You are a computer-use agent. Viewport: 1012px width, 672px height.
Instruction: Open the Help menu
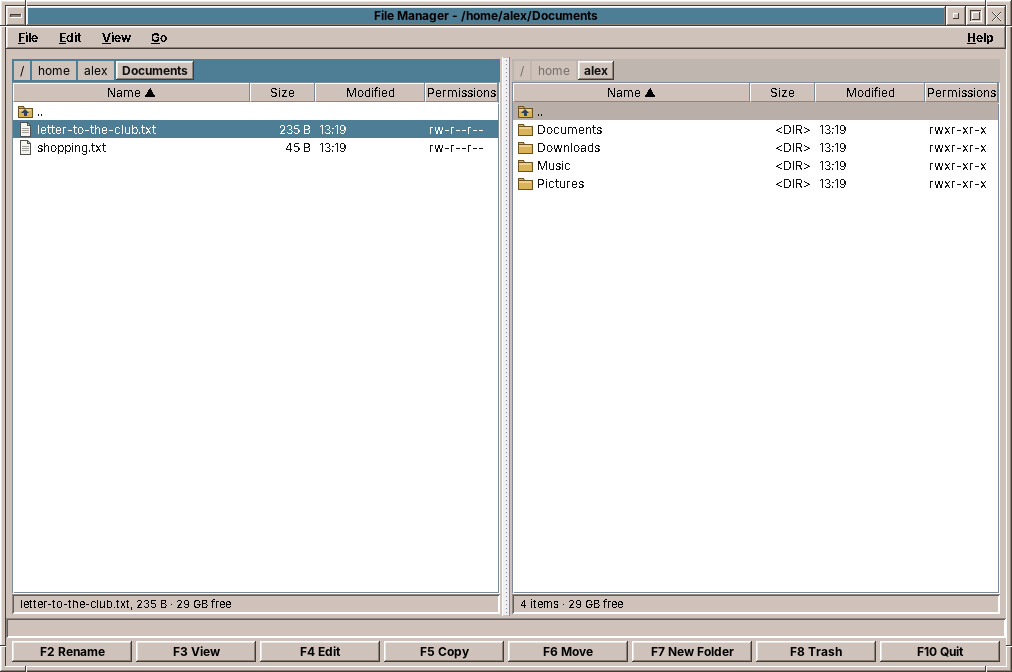(980, 37)
